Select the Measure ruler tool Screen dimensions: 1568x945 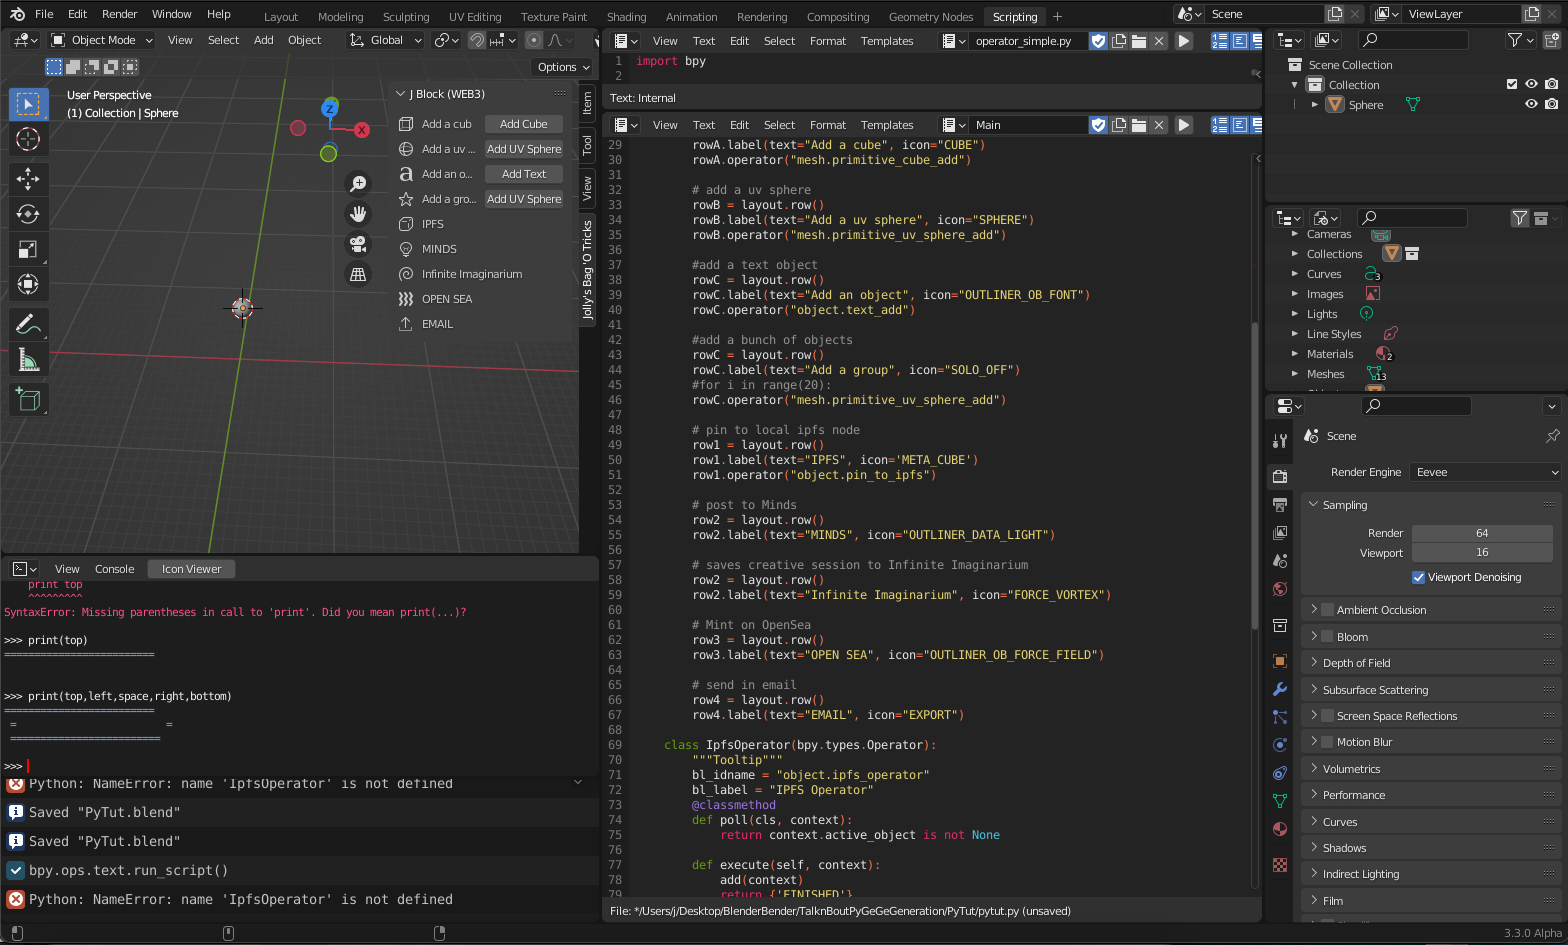pos(28,359)
